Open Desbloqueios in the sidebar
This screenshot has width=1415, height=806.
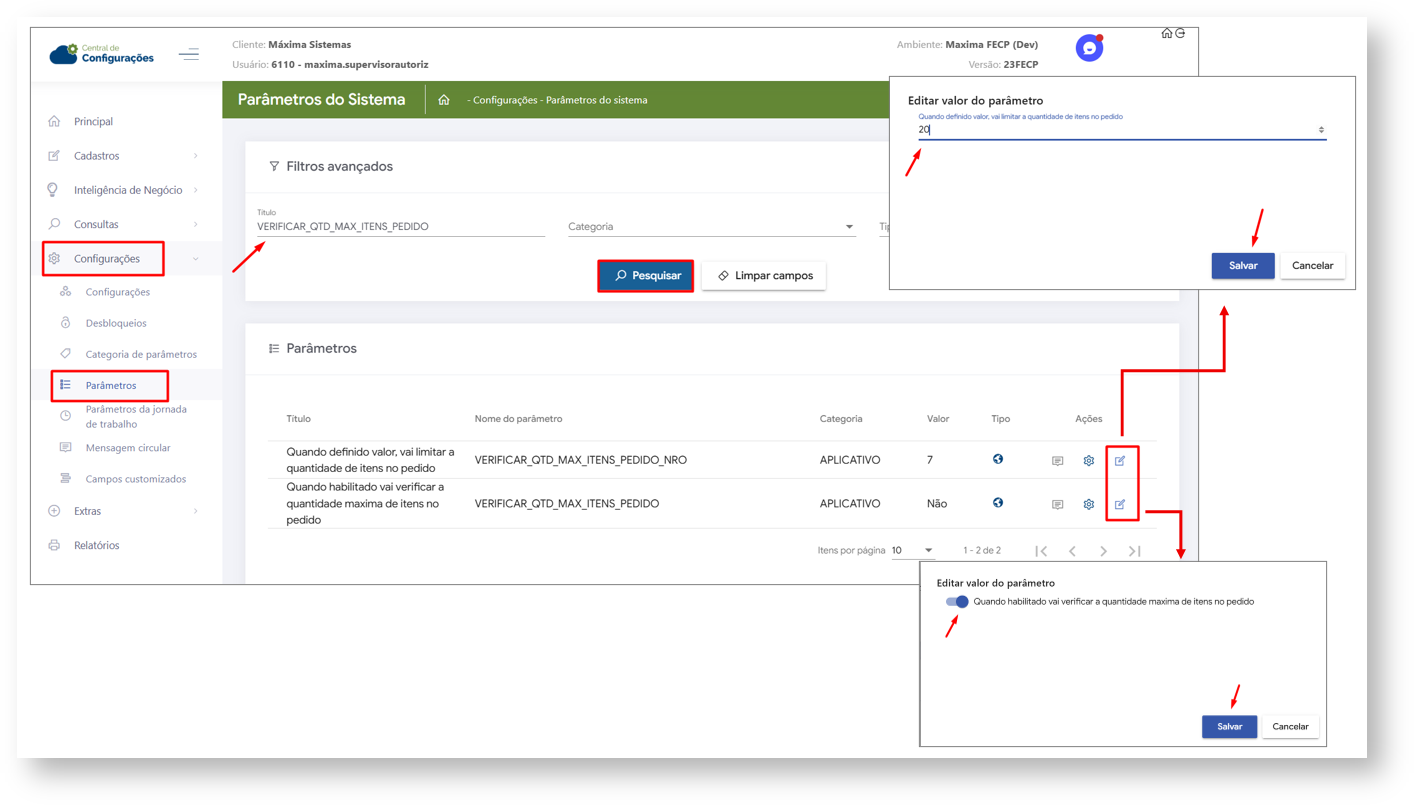click(x=116, y=323)
